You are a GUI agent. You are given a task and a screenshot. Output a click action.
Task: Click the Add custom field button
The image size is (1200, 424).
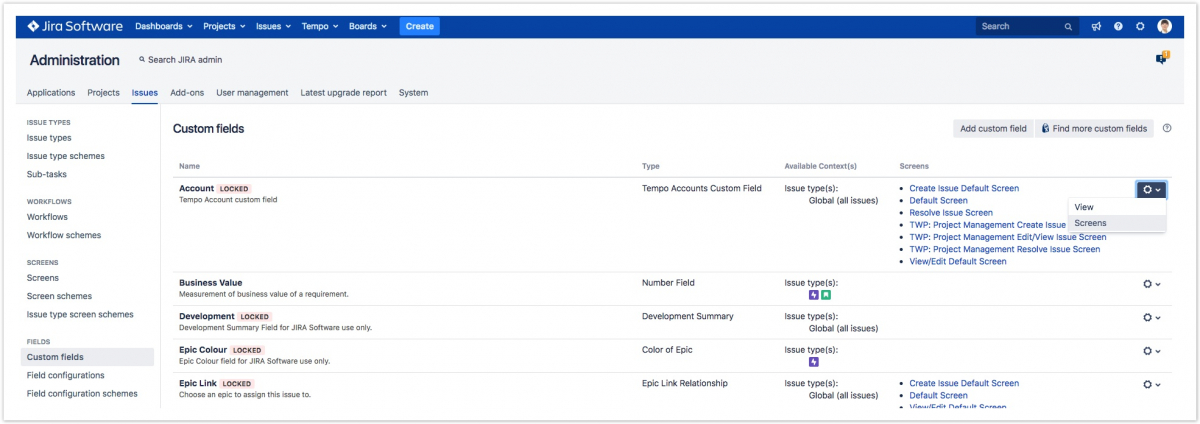click(x=993, y=129)
